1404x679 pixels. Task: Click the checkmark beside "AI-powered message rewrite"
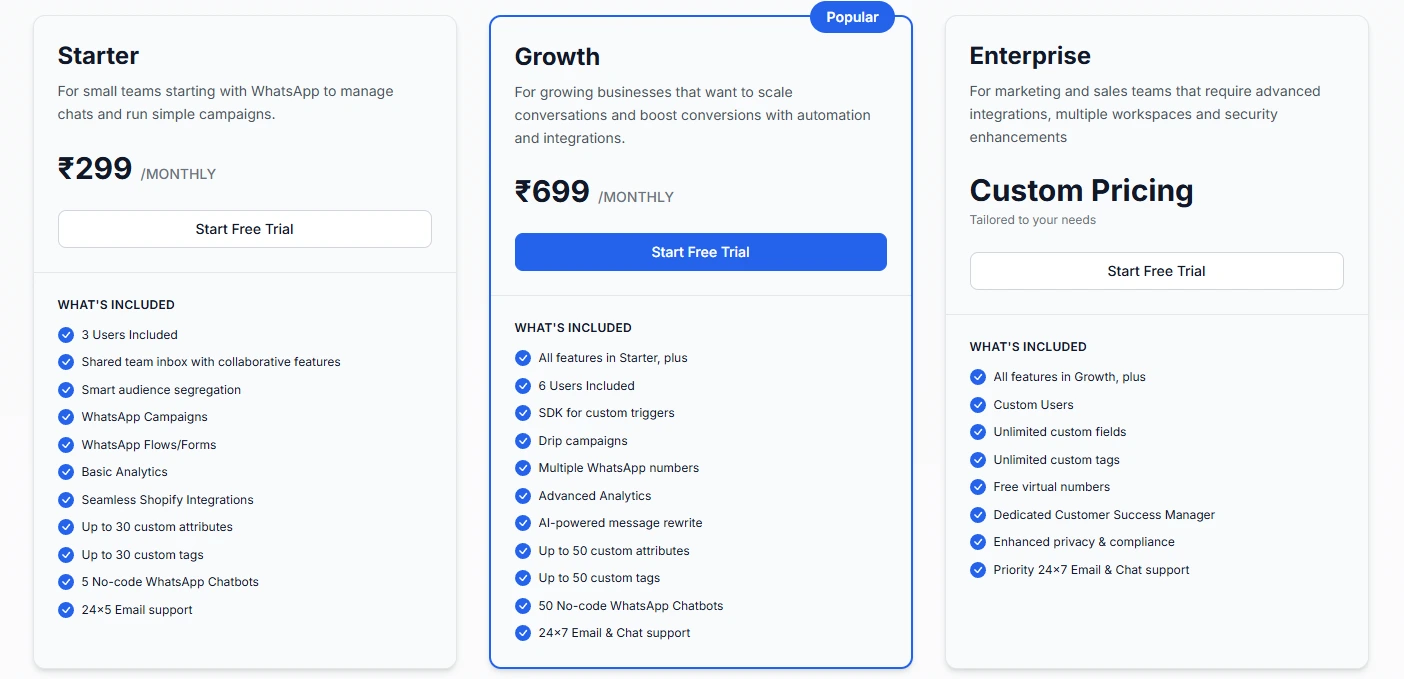(x=523, y=522)
